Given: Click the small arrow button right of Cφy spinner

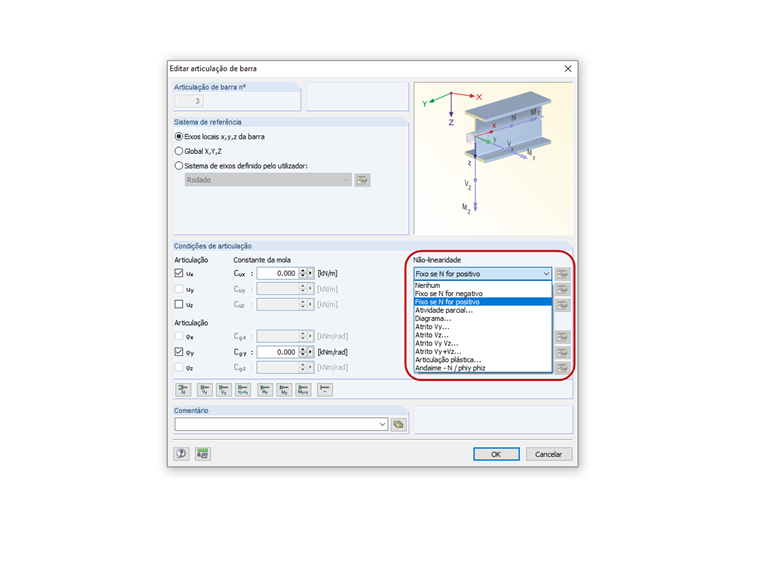Looking at the screenshot, I should point(310,352).
